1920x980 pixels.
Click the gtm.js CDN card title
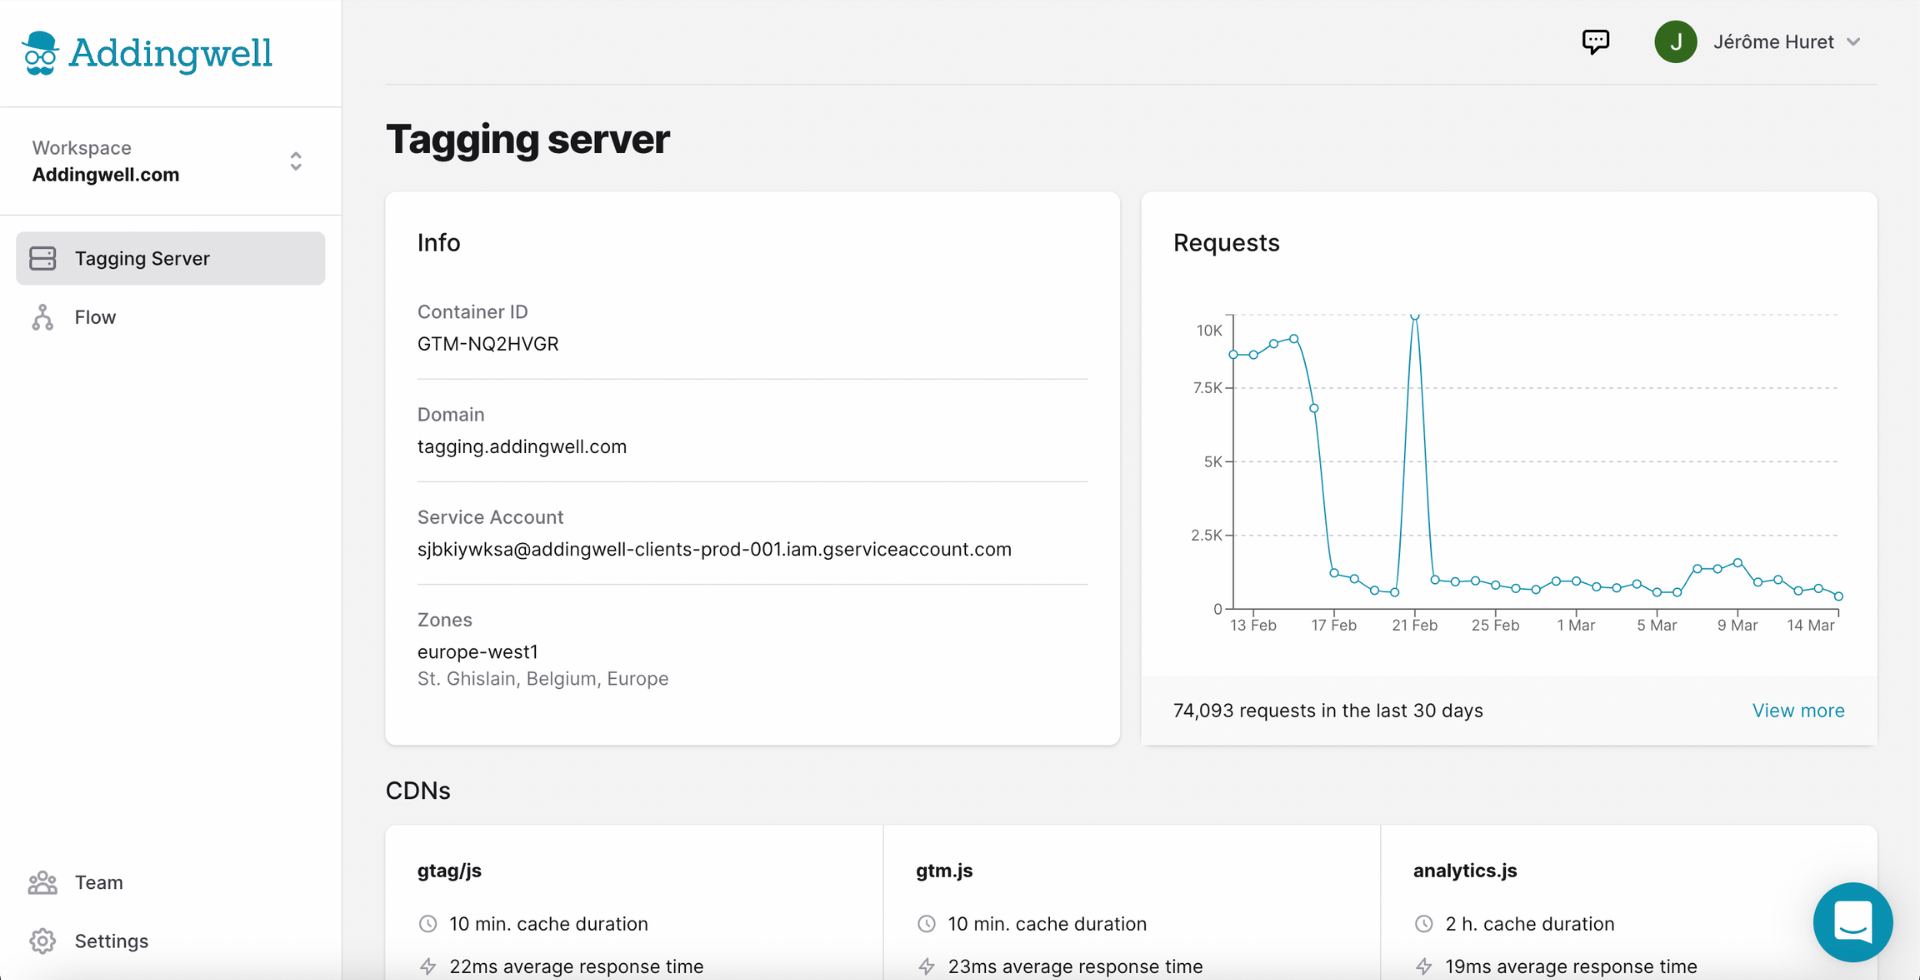[x=944, y=871]
